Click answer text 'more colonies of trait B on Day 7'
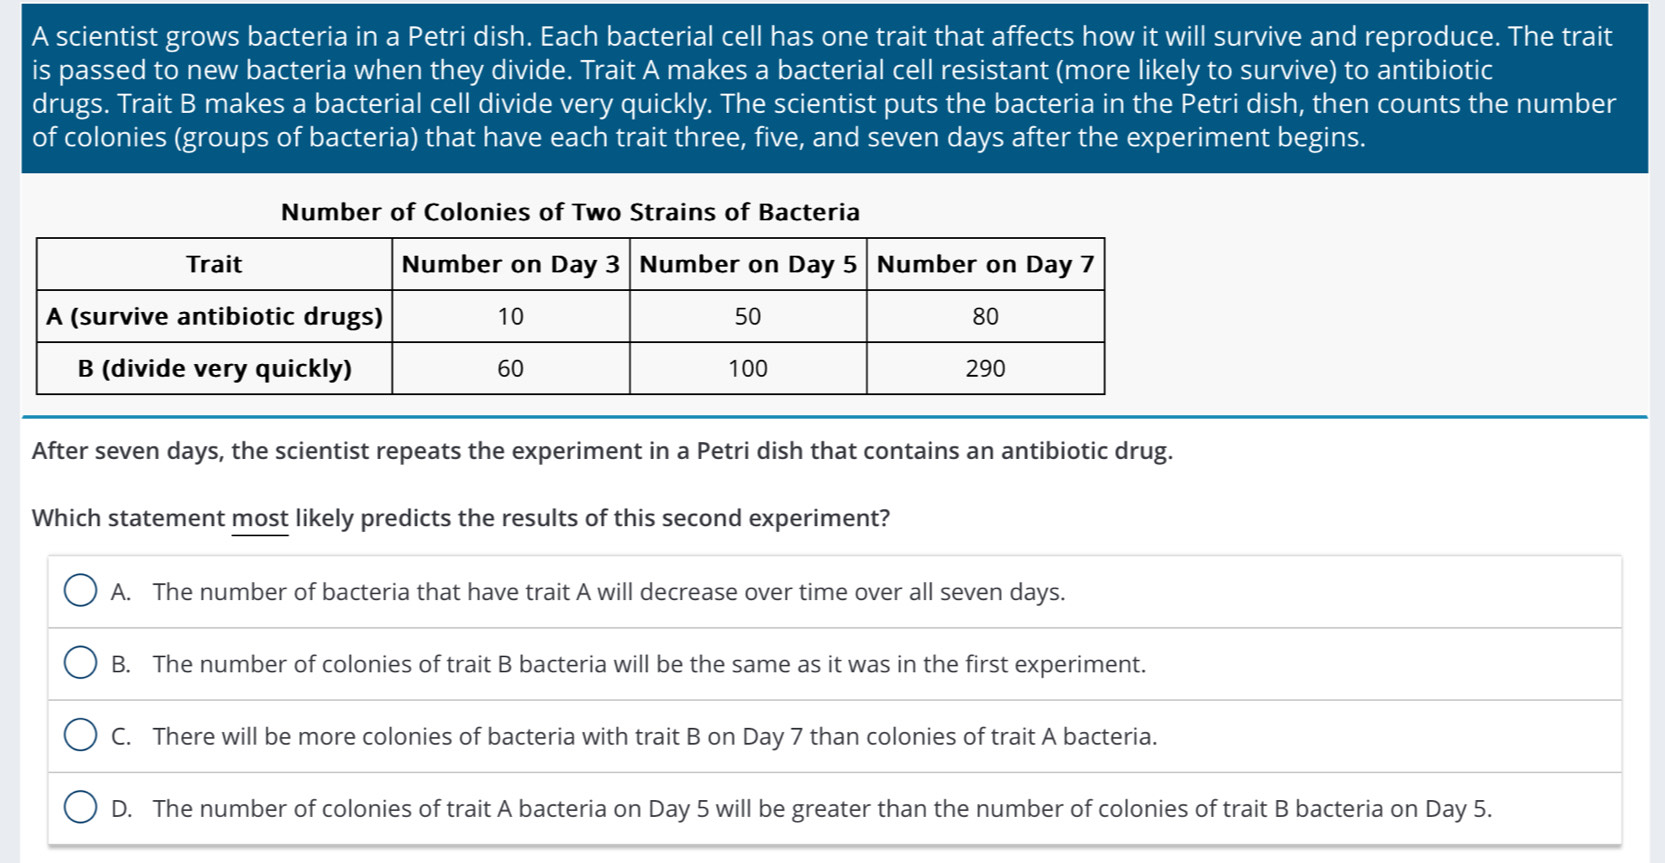Image resolution: width=1665 pixels, height=863 pixels. pyautogui.click(x=655, y=736)
